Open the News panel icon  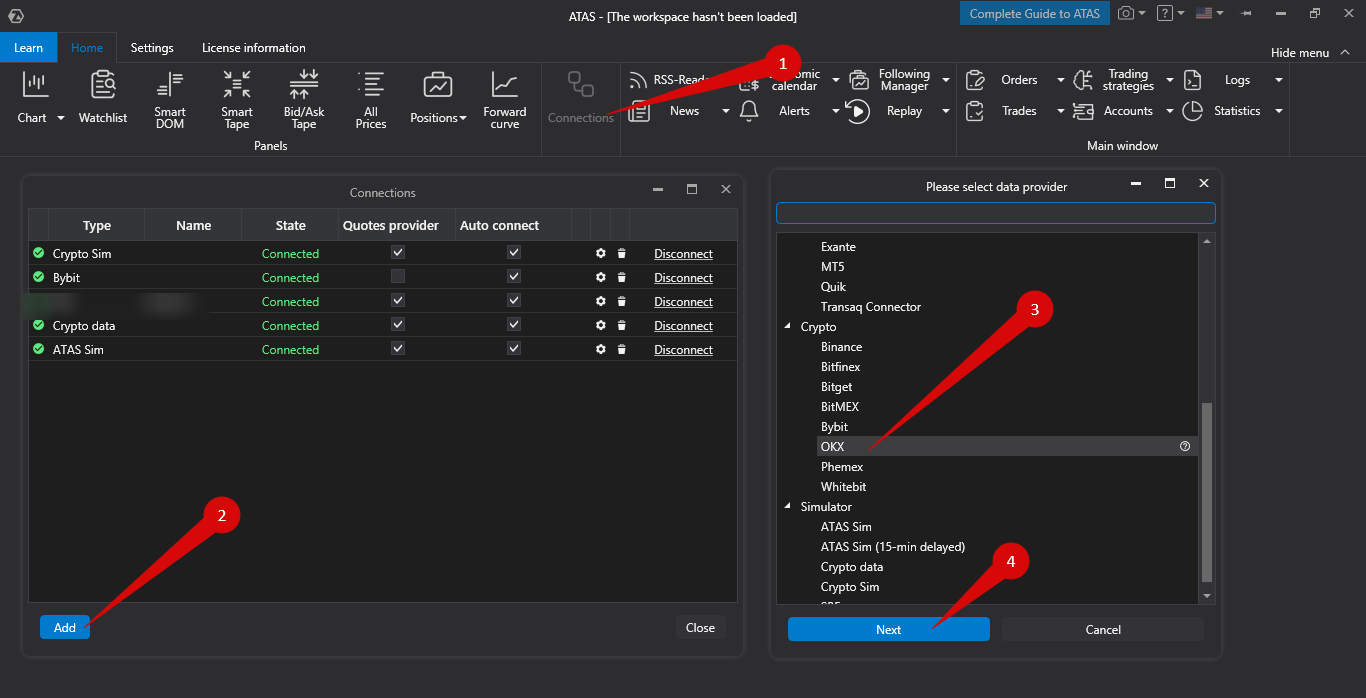[640, 111]
